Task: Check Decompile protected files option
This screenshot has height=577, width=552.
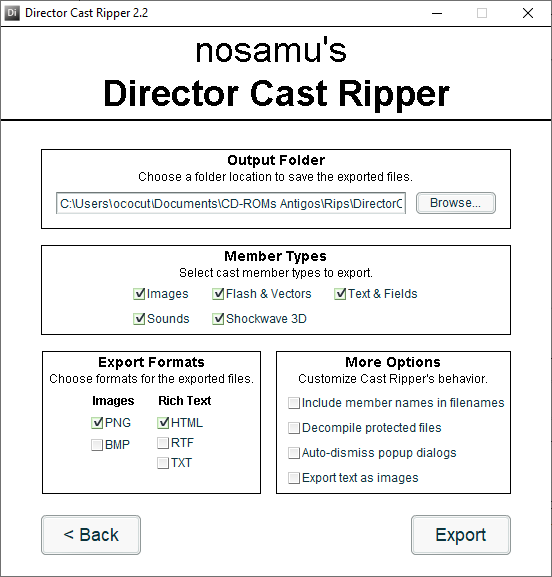Action: pyautogui.click(x=294, y=428)
